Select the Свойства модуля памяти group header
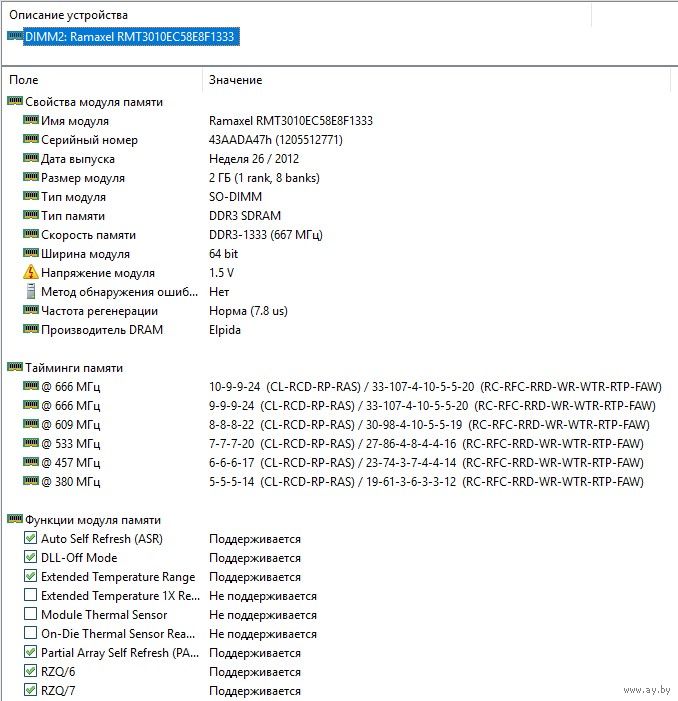 pos(93,102)
